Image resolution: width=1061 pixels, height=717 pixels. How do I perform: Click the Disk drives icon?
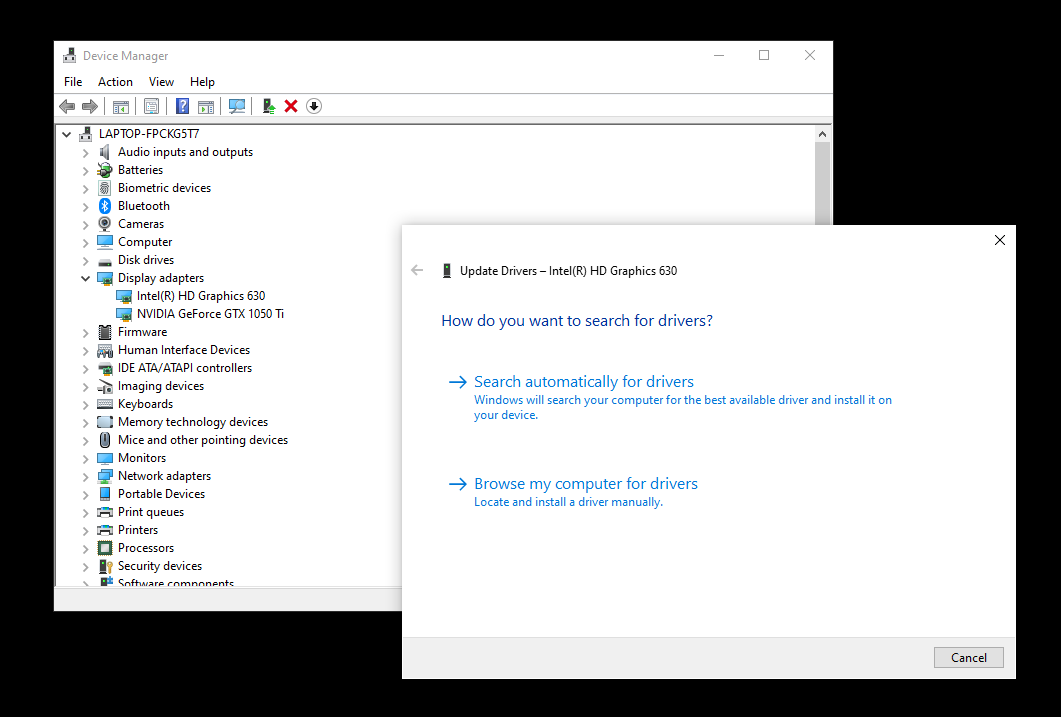point(105,260)
